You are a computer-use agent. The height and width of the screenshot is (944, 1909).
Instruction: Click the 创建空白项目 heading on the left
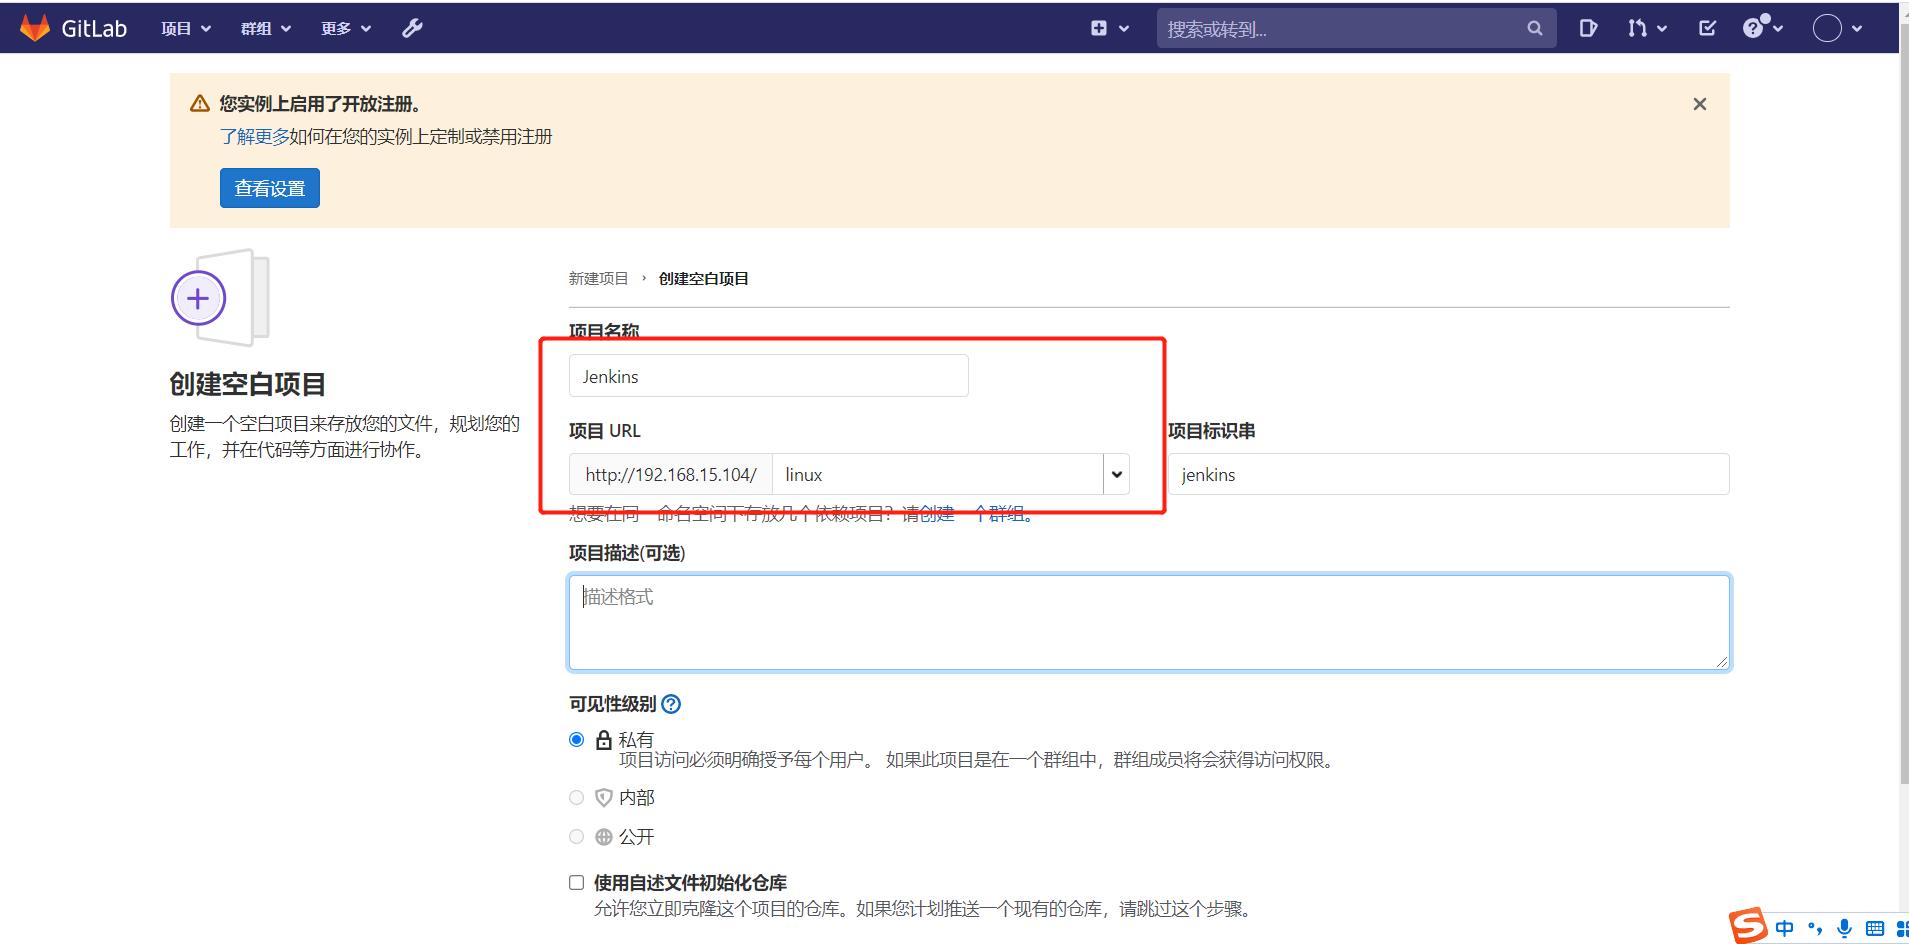click(x=248, y=384)
